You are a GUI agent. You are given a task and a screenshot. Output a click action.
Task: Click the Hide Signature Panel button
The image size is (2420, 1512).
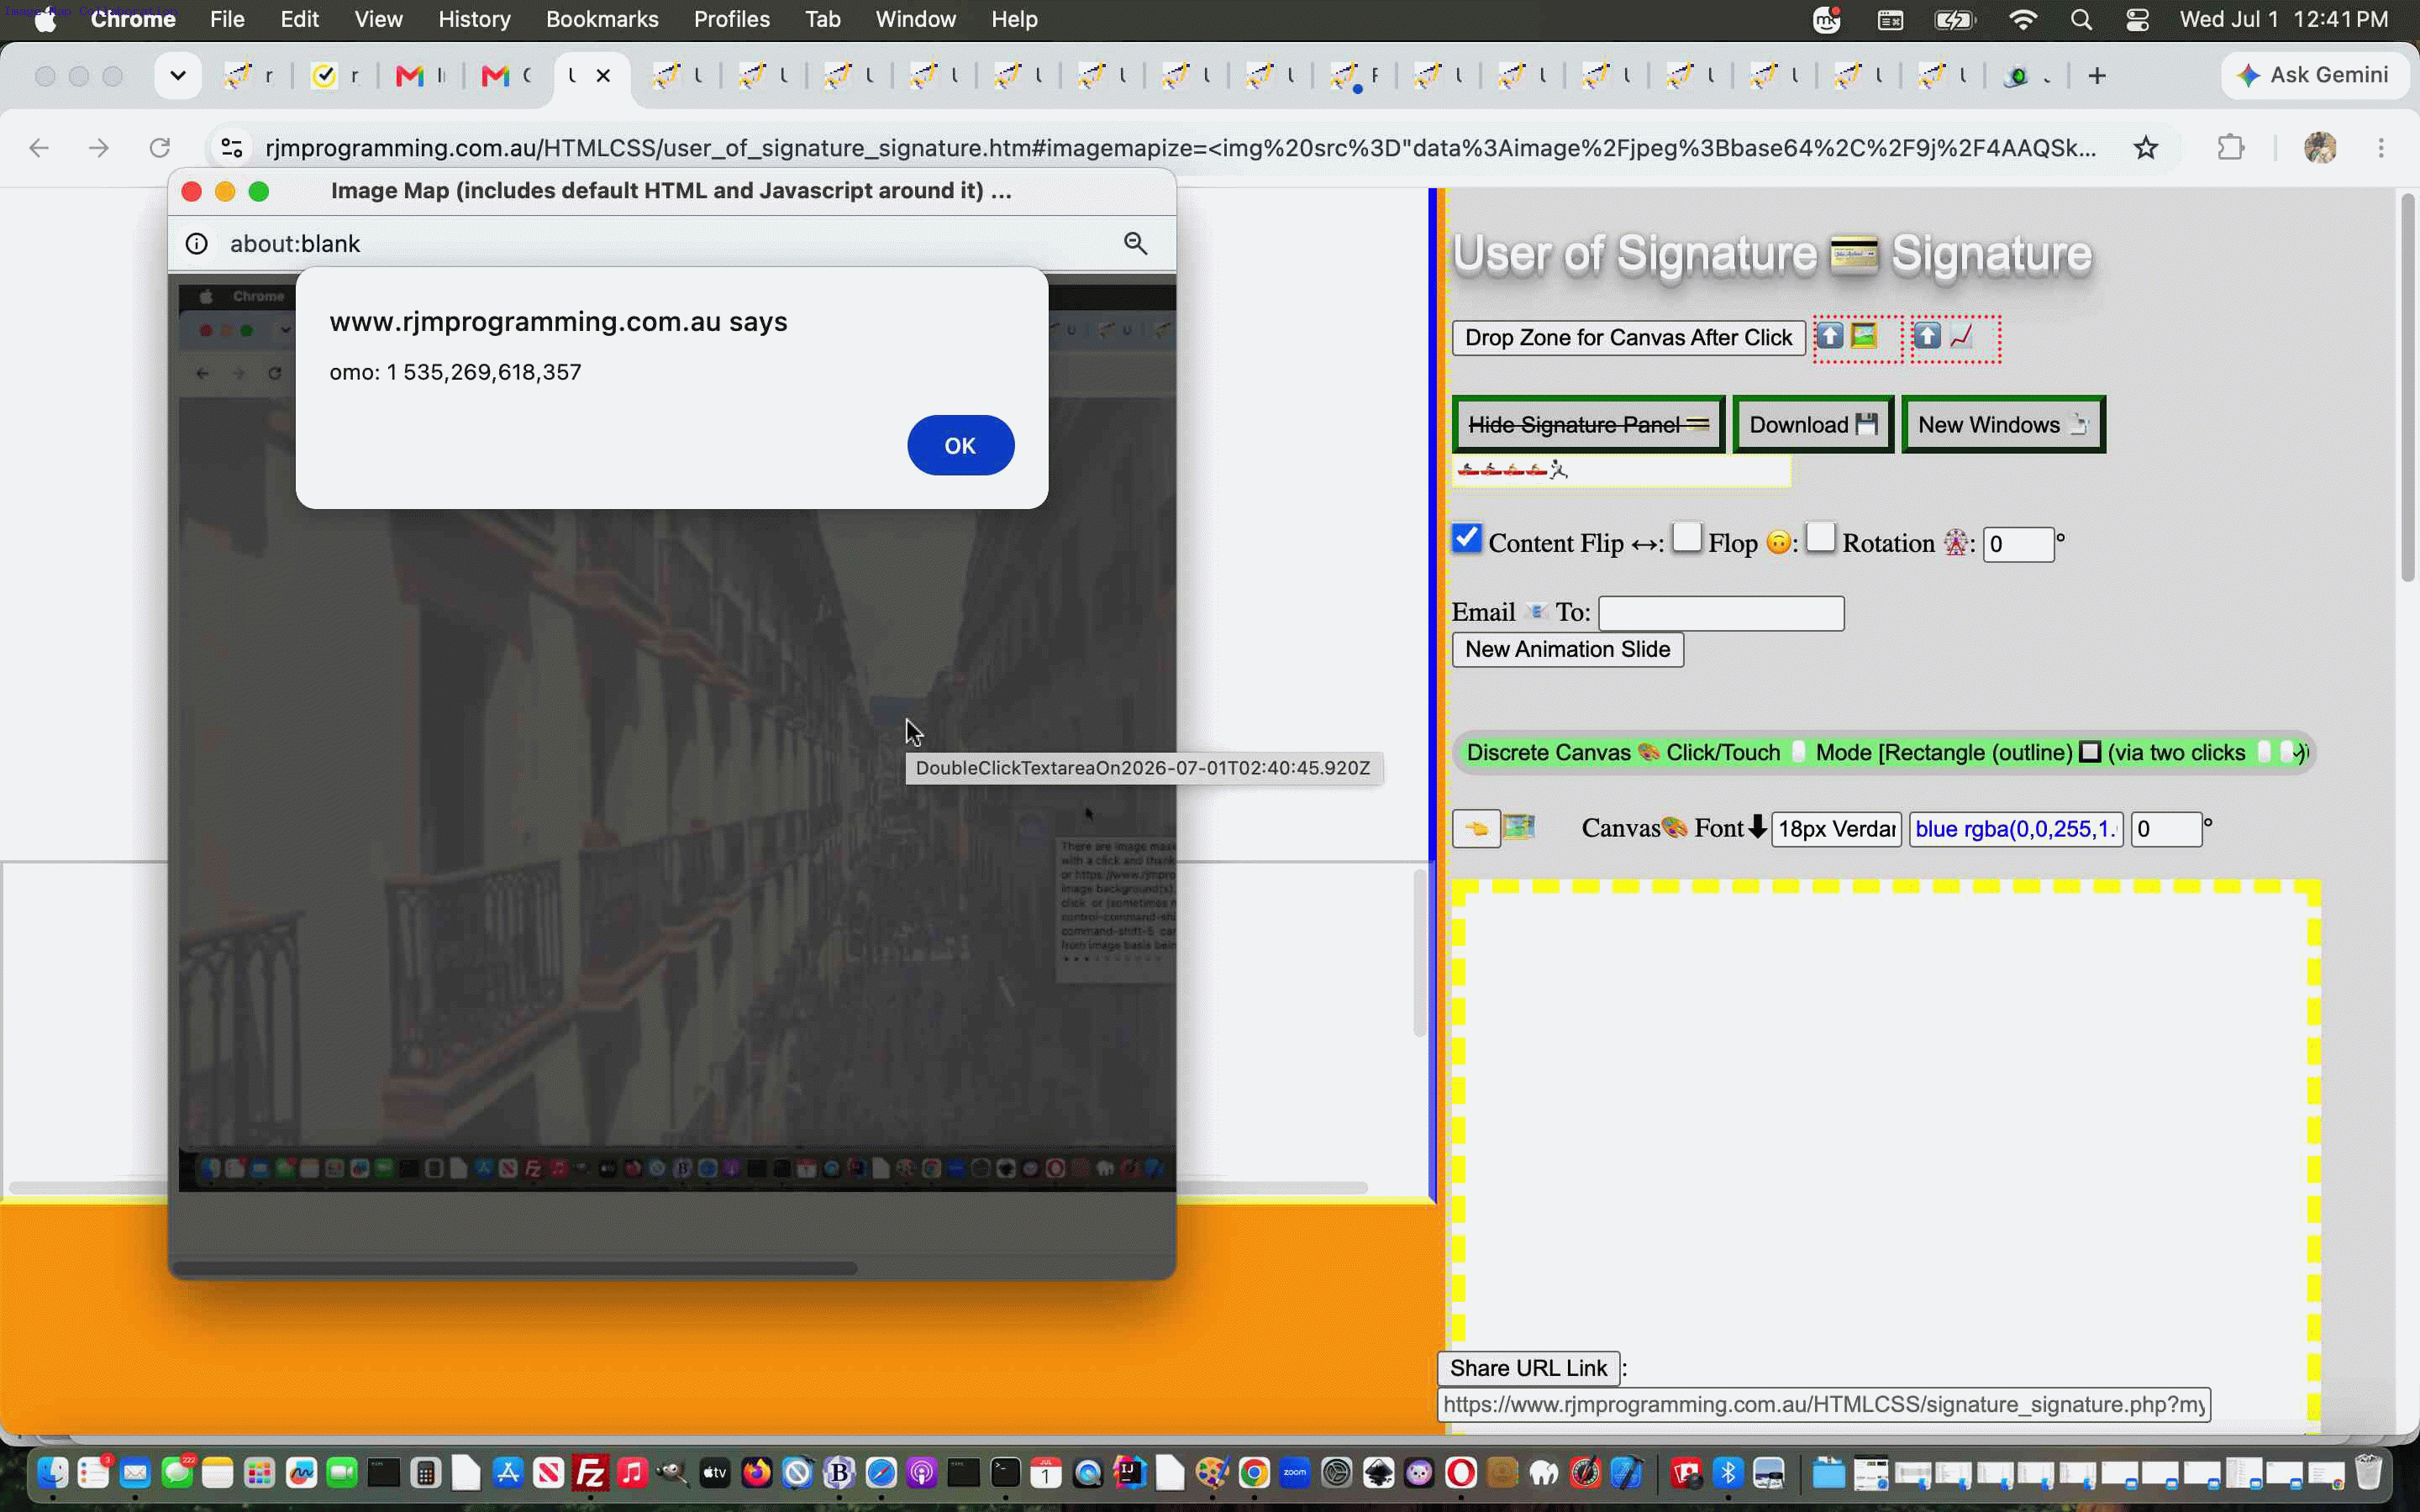(x=1588, y=425)
